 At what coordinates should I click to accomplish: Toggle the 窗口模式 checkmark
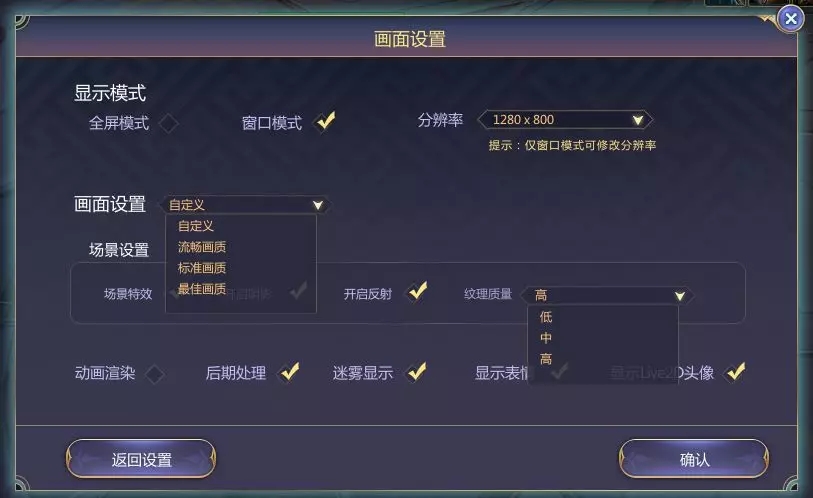tap(325, 122)
